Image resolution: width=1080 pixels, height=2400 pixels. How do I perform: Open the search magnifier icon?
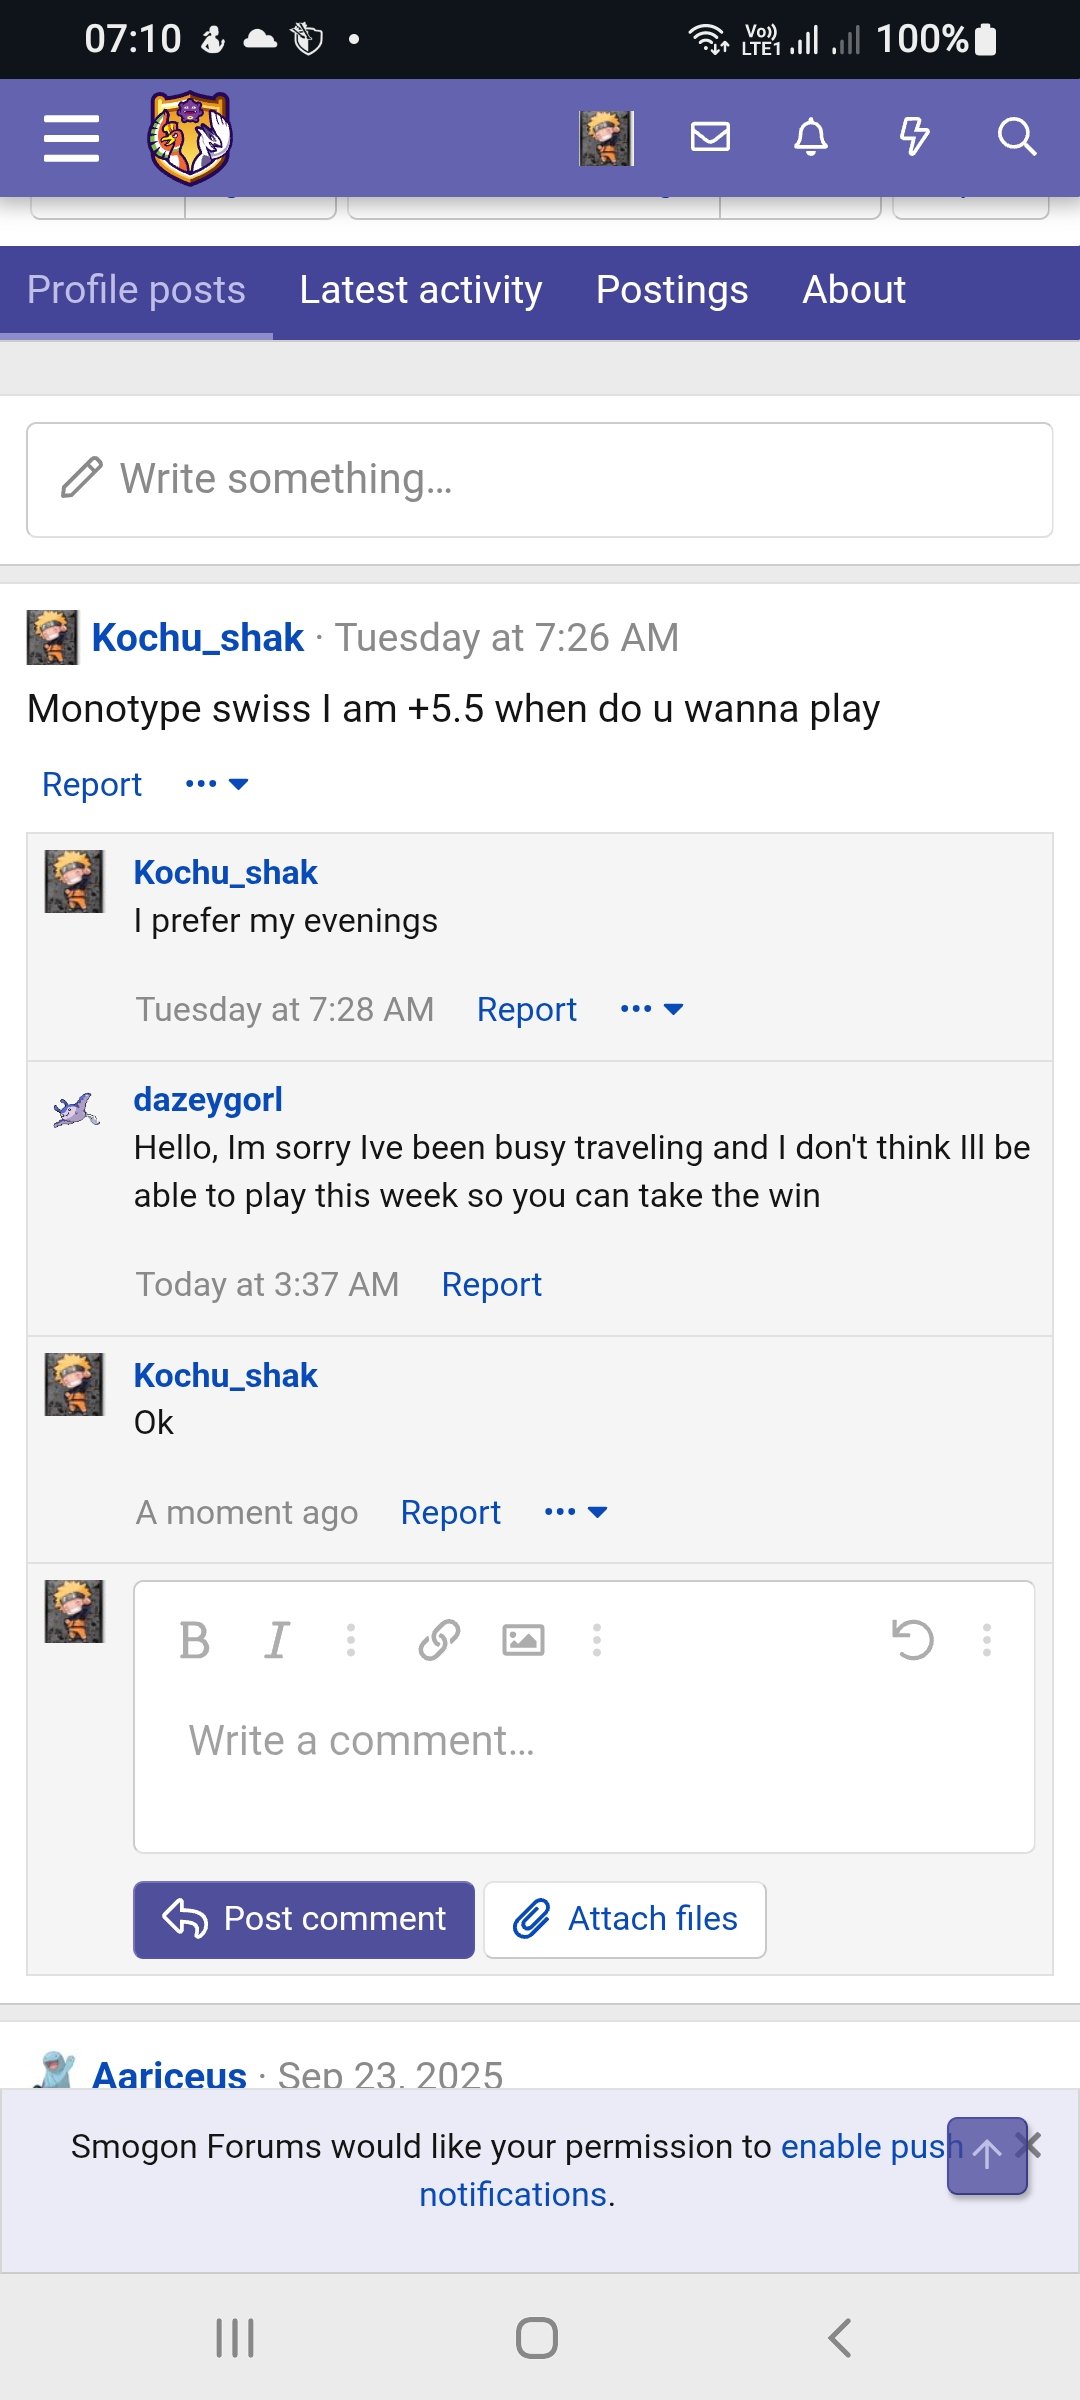click(x=1016, y=136)
